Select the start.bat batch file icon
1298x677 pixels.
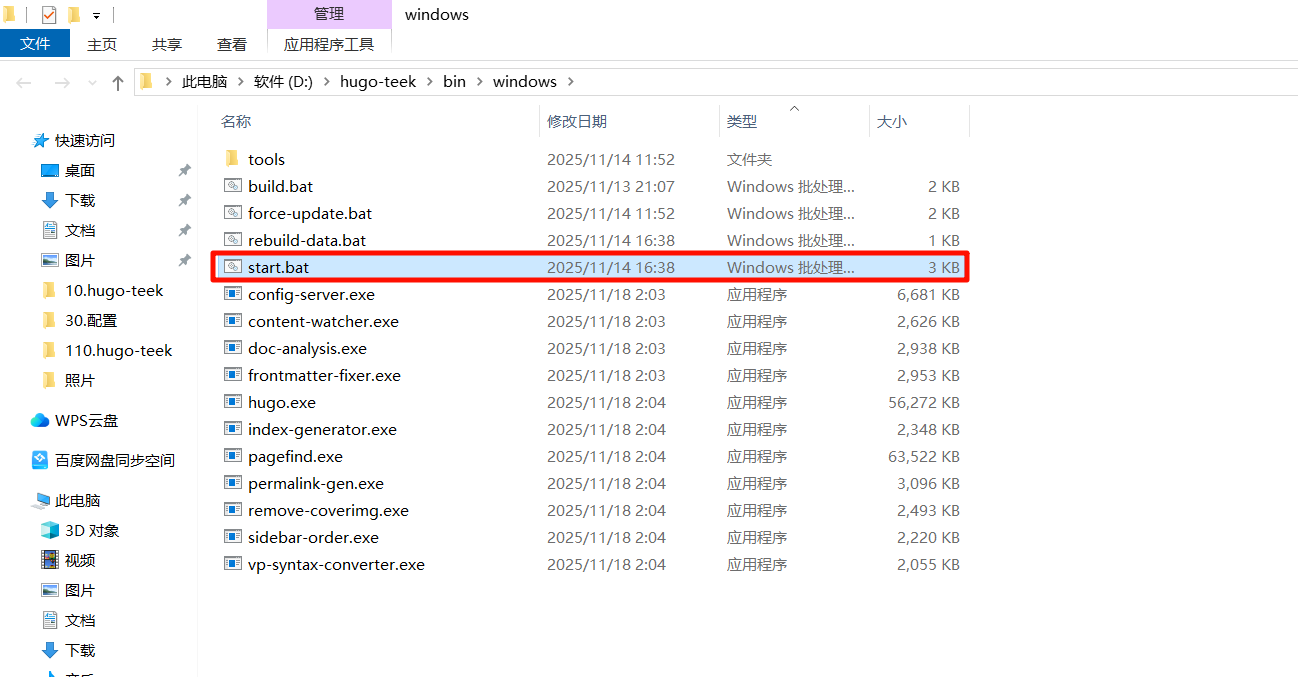click(x=232, y=267)
